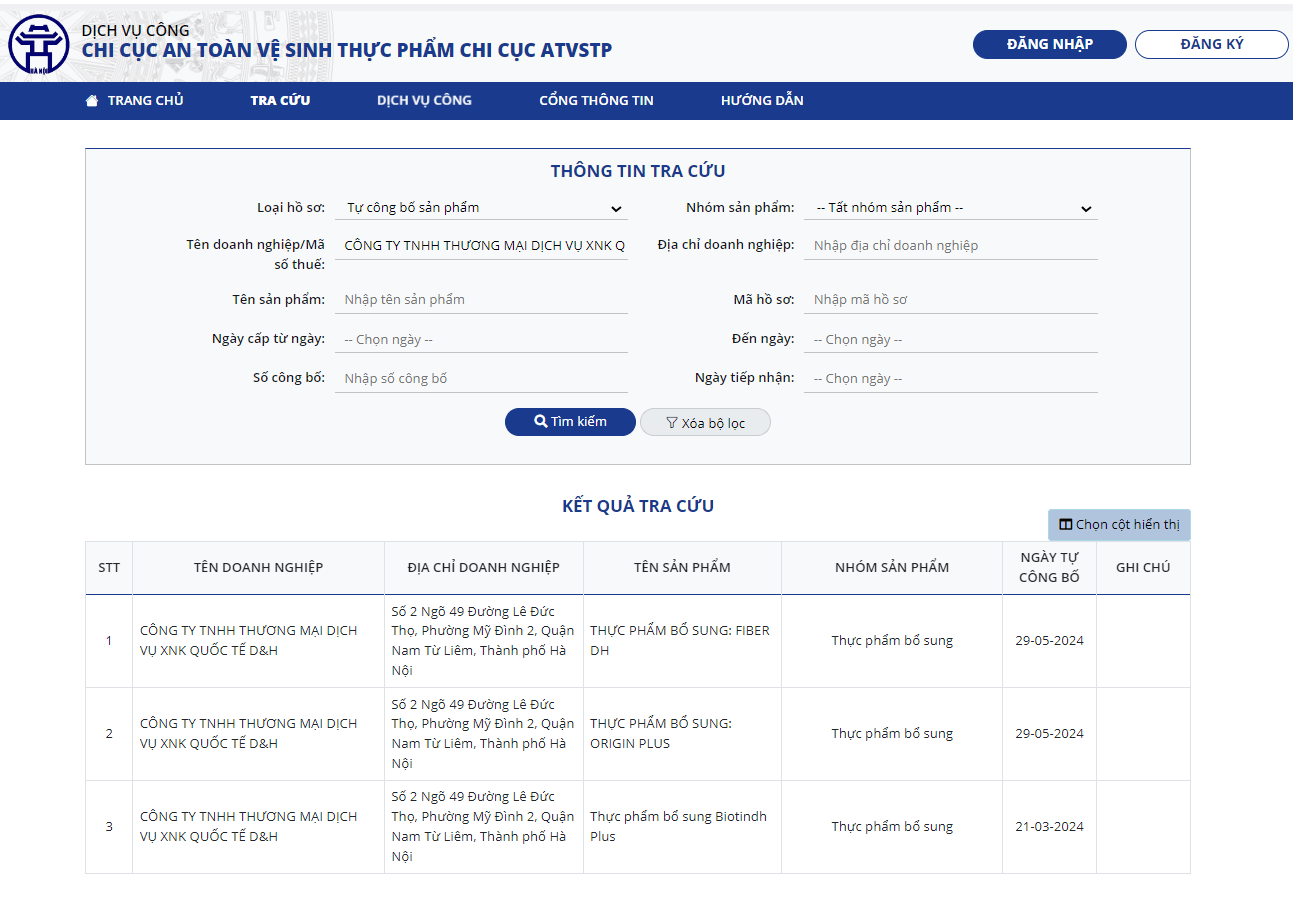Image resolution: width=1293 pixels, height=906 pixels.
Task: Expand the Nhóm sản phẩm dropdown
Action: [950, 208]
